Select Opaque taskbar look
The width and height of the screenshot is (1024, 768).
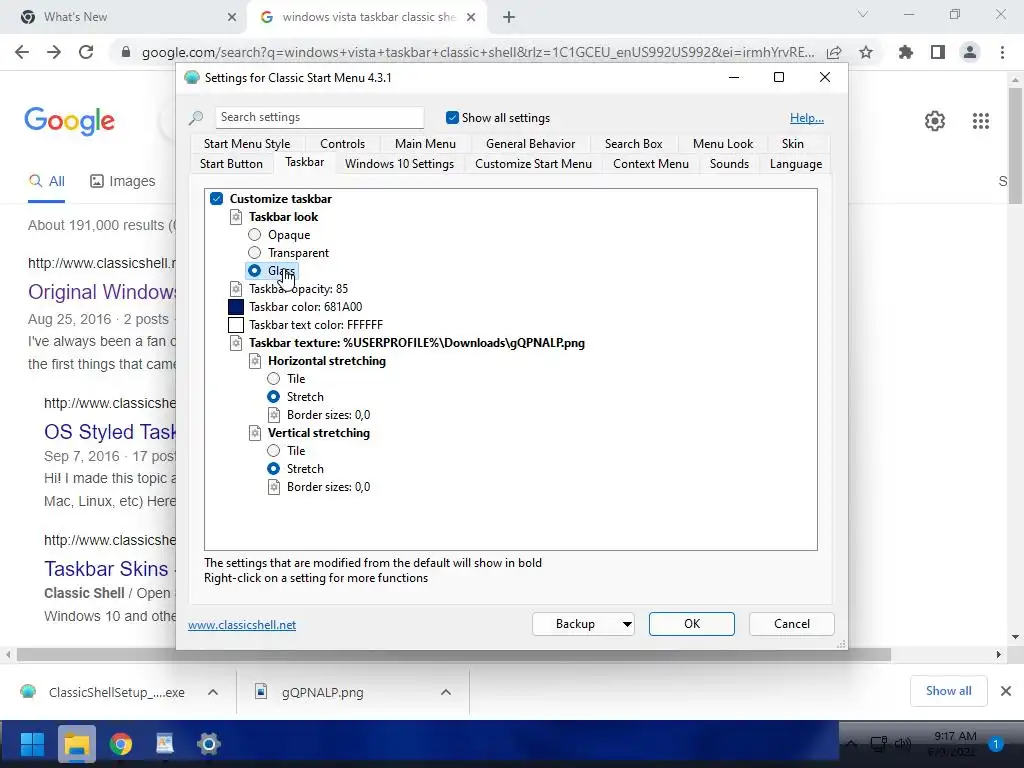point(255,235)
